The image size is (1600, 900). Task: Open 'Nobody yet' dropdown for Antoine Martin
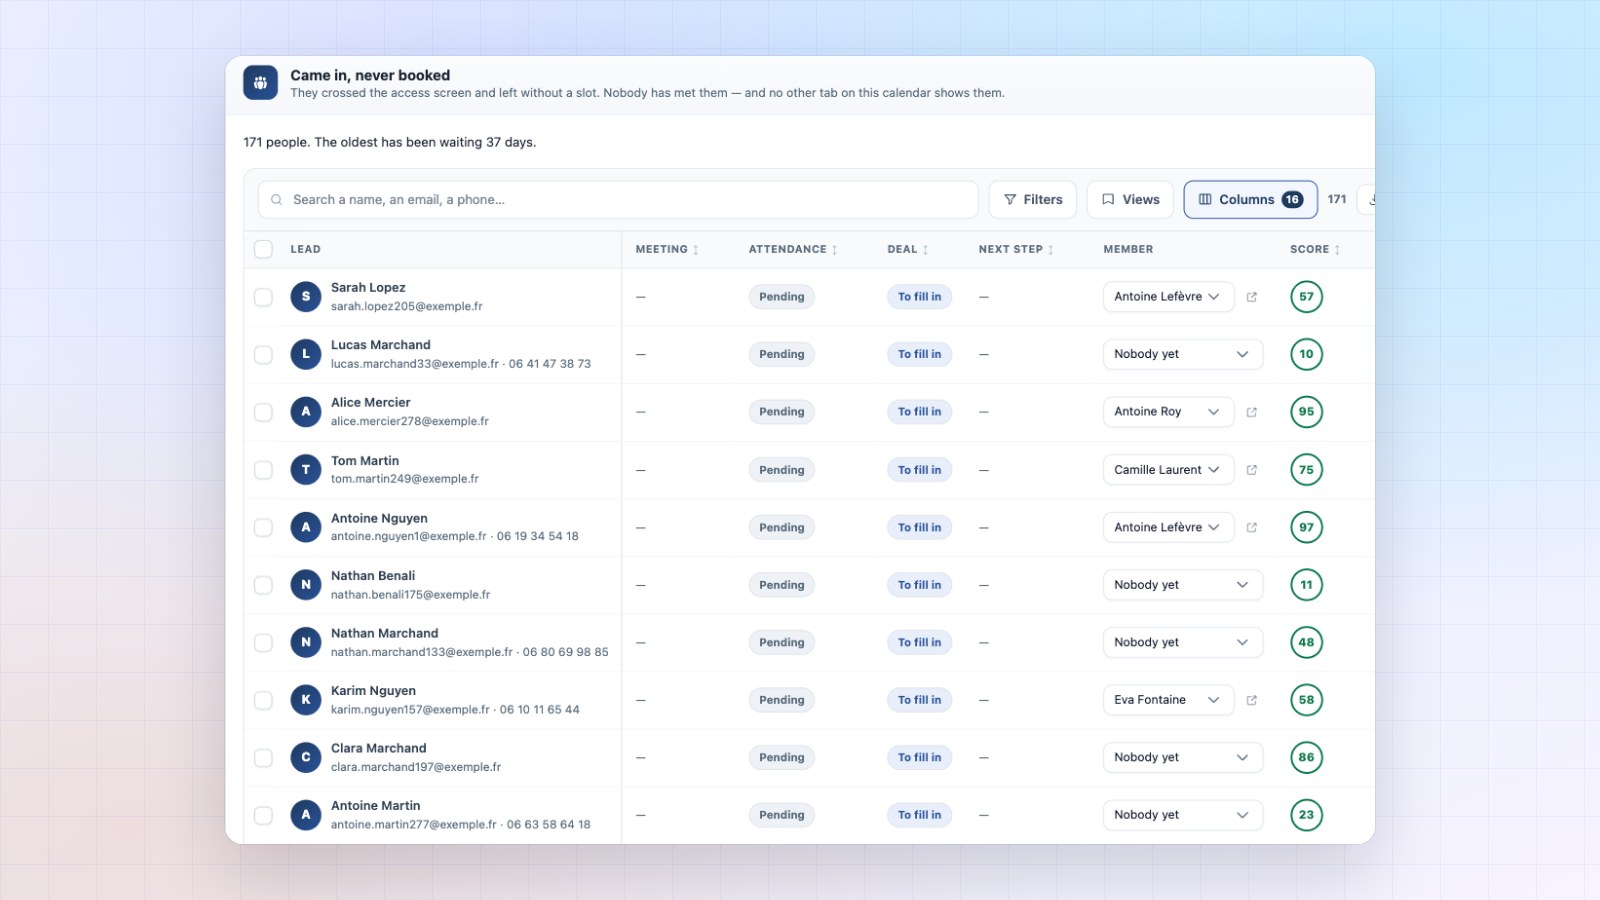(1182, 815)
